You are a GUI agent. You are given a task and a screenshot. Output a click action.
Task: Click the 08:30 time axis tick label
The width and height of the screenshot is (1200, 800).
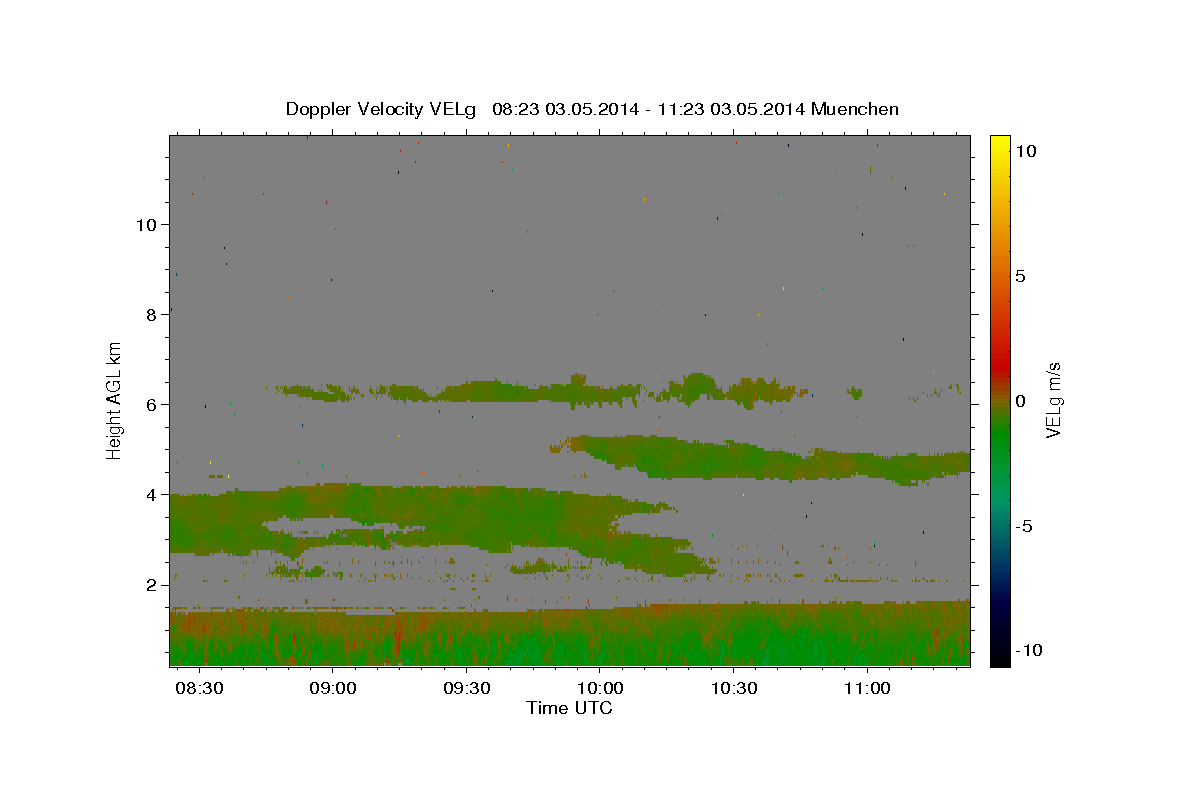pyautogui.click(x=199, y=689)
